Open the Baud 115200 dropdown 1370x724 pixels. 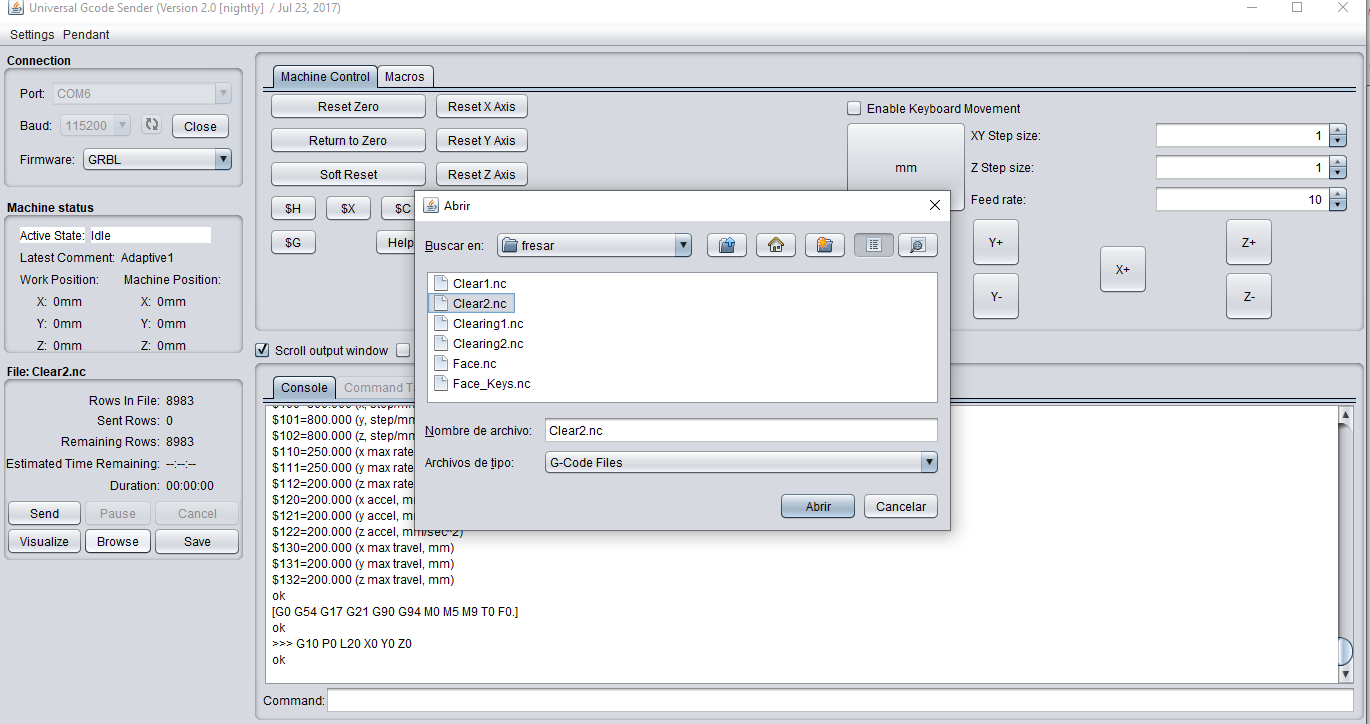click(122, 125)
